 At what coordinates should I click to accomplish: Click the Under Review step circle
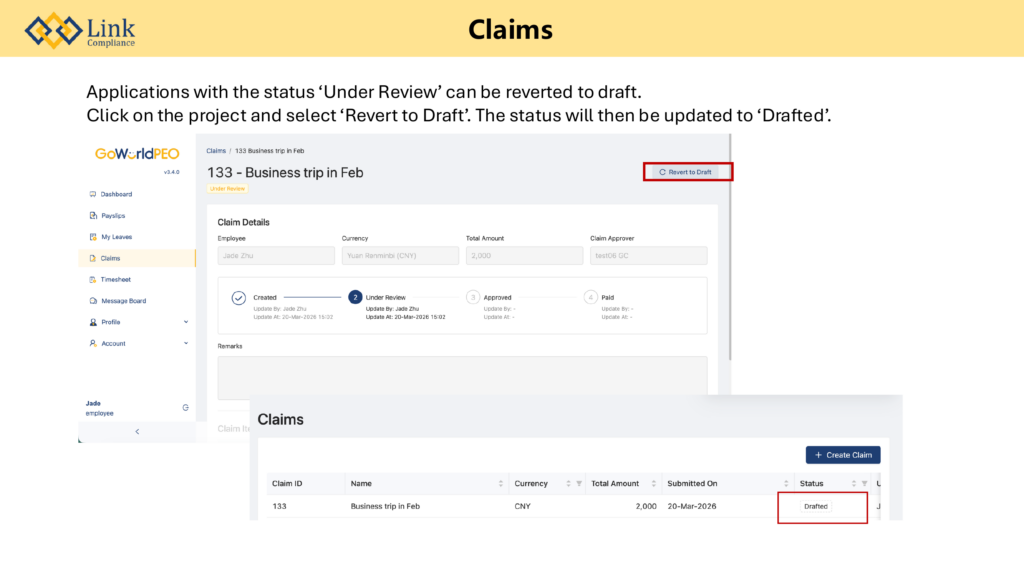(355, 297)
